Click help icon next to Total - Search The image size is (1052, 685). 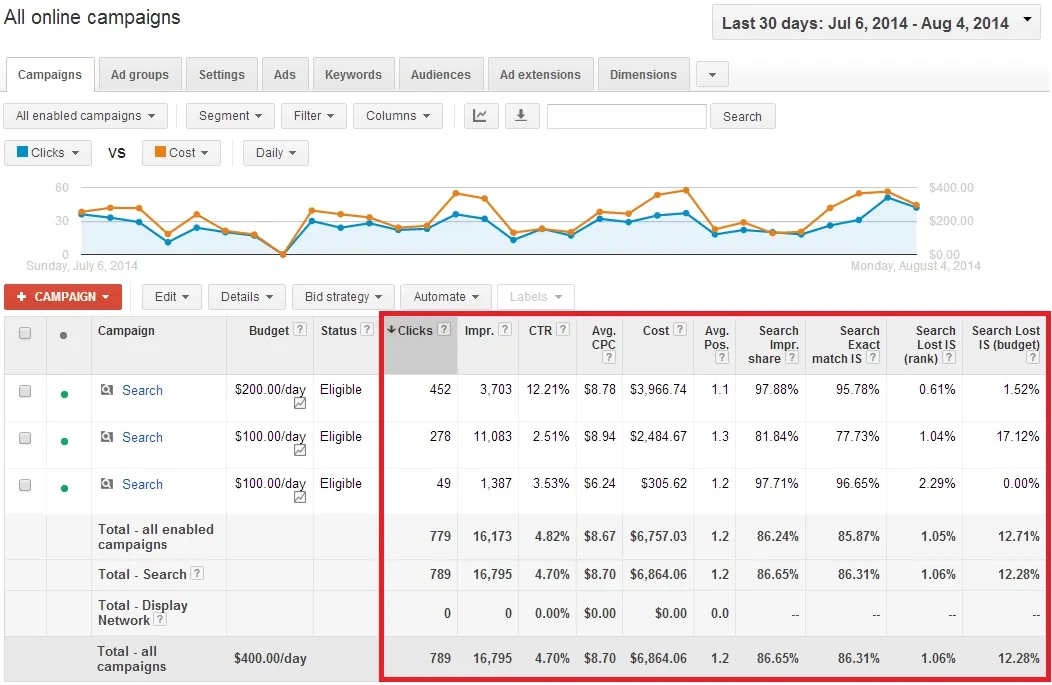(198, 574)
